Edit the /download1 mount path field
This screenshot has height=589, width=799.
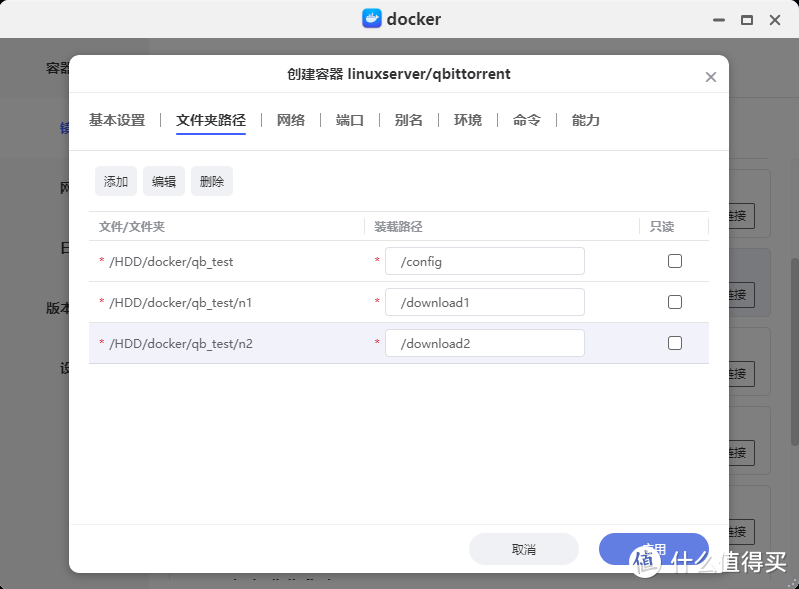point(485,302)
